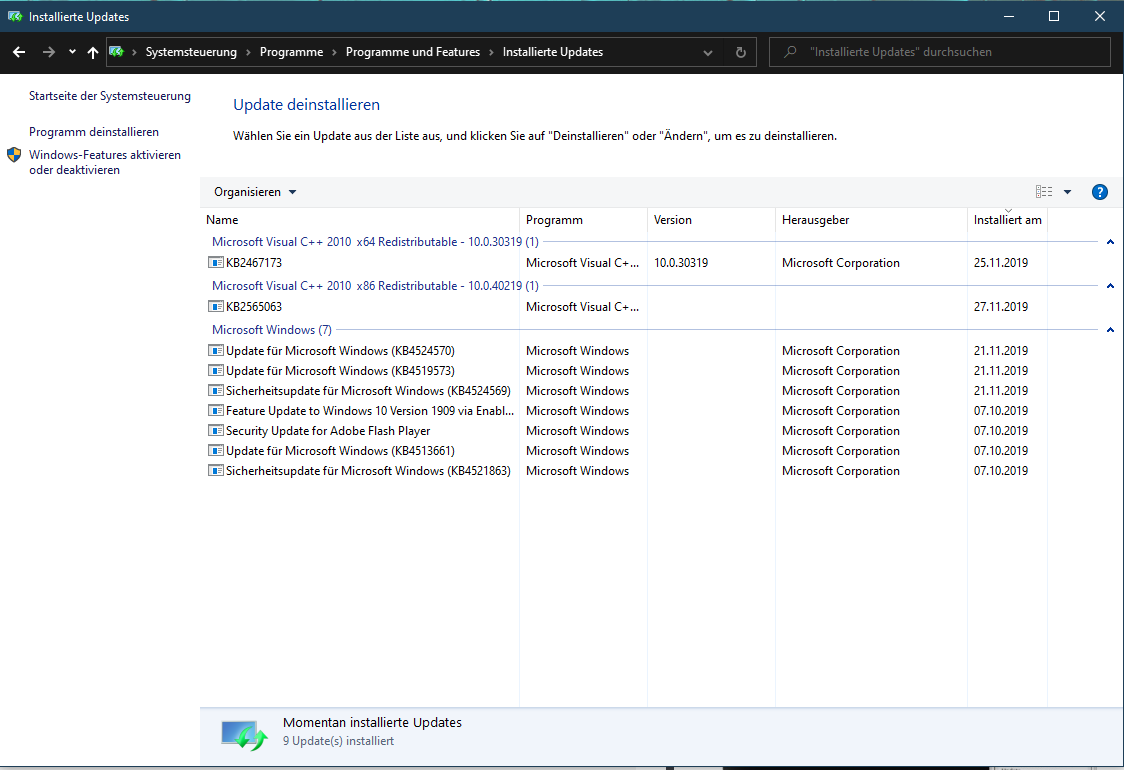Open help with the blue question mark
This screenshot has width=1124, height=770.
point(1100,192)
